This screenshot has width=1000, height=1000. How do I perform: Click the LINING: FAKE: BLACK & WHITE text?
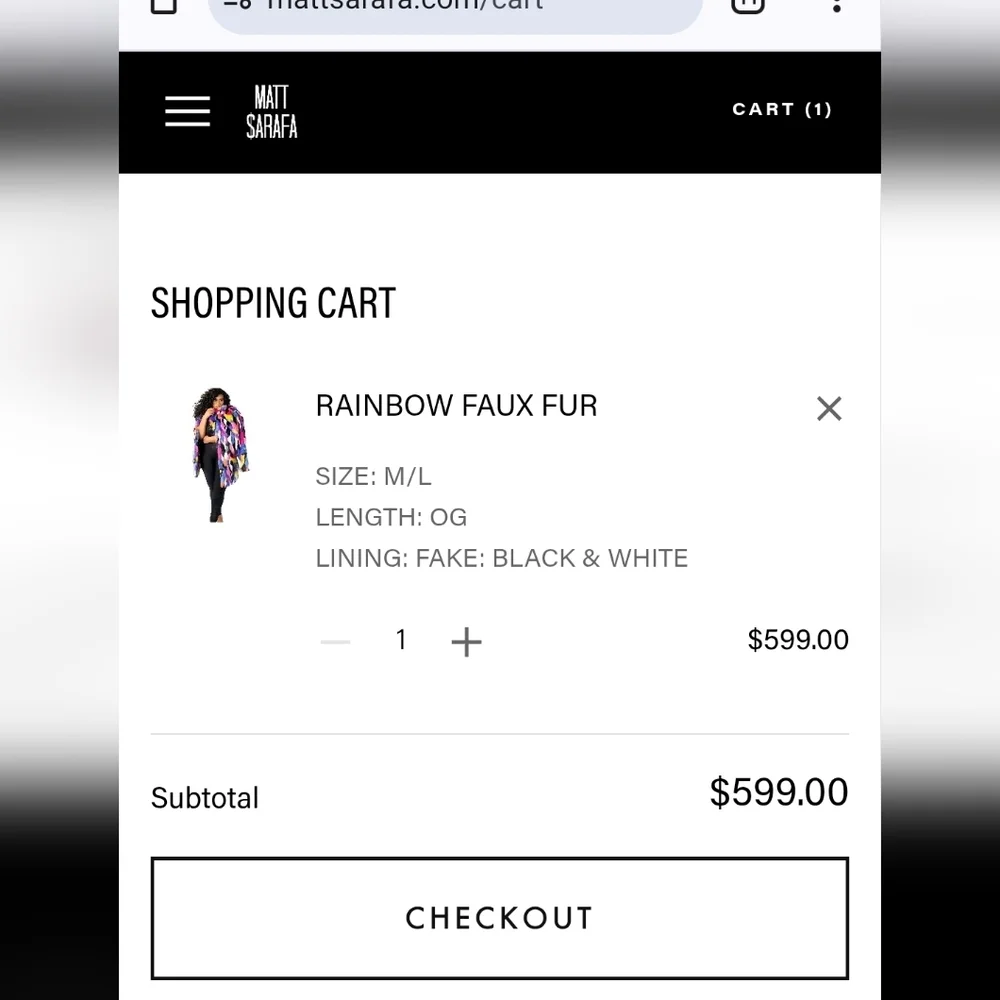click(501, 558)
